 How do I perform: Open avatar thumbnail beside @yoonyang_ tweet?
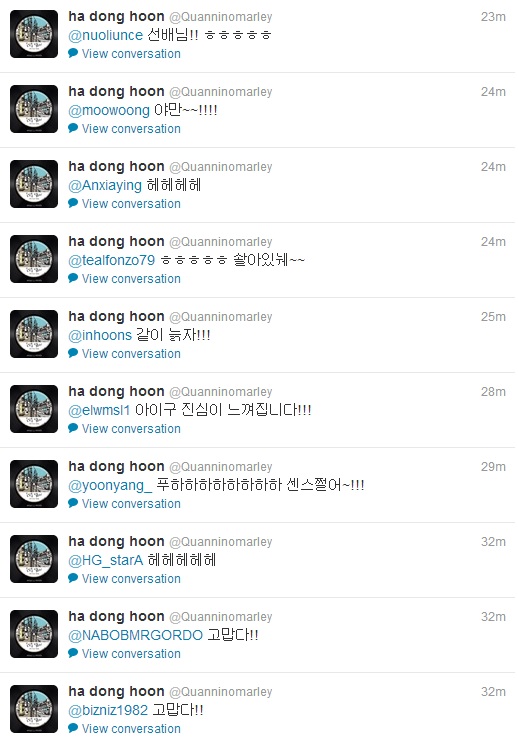coord(34,484)
